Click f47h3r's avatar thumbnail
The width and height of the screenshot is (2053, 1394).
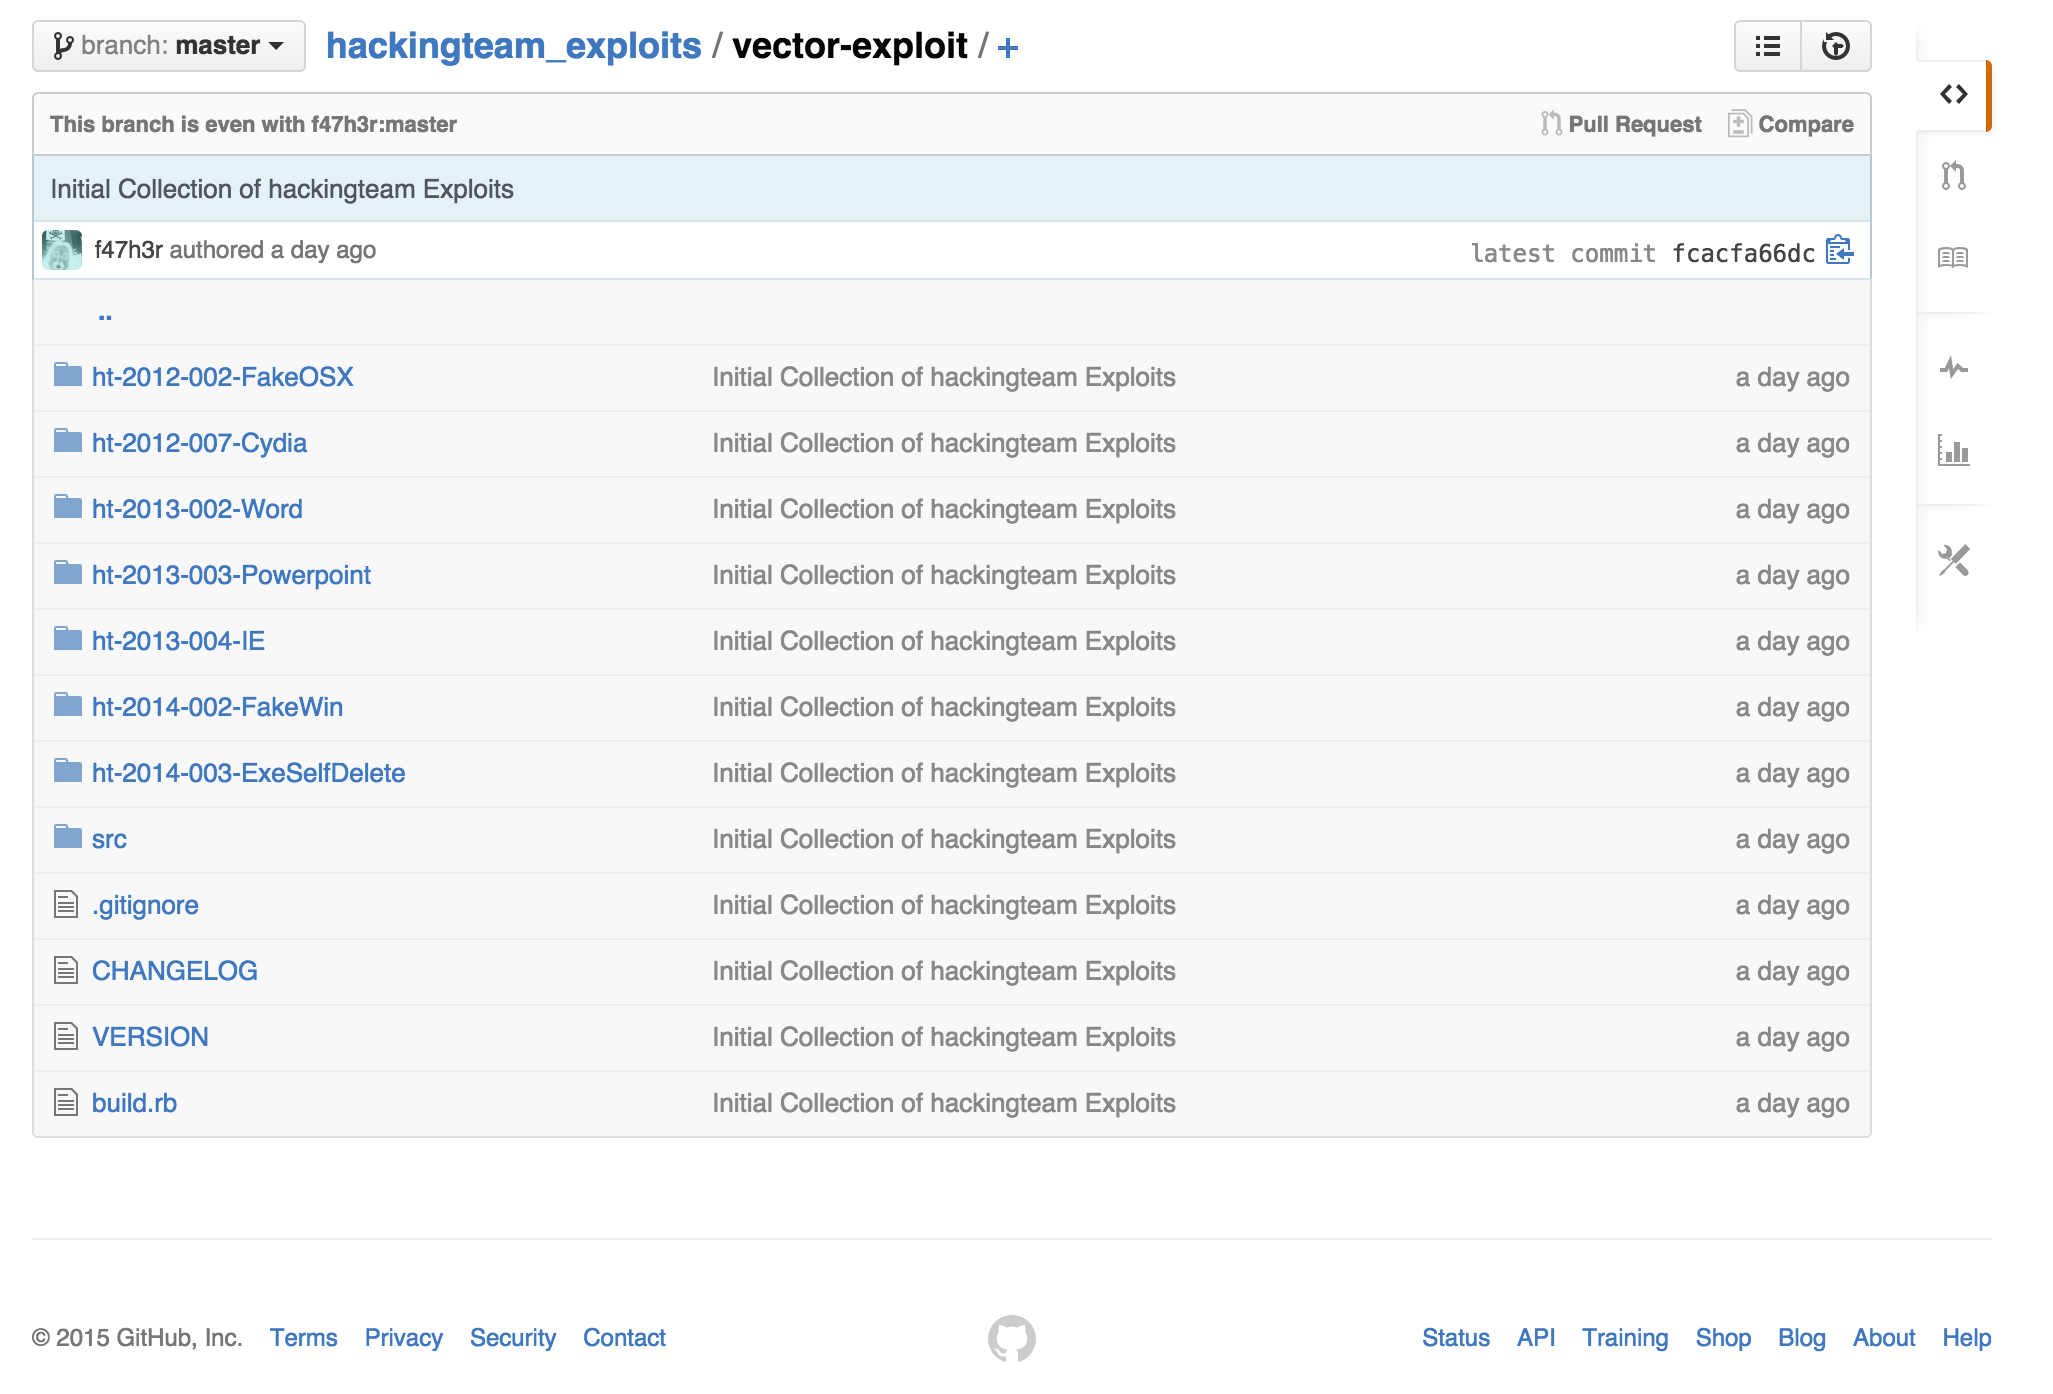[x=62, y=250]
